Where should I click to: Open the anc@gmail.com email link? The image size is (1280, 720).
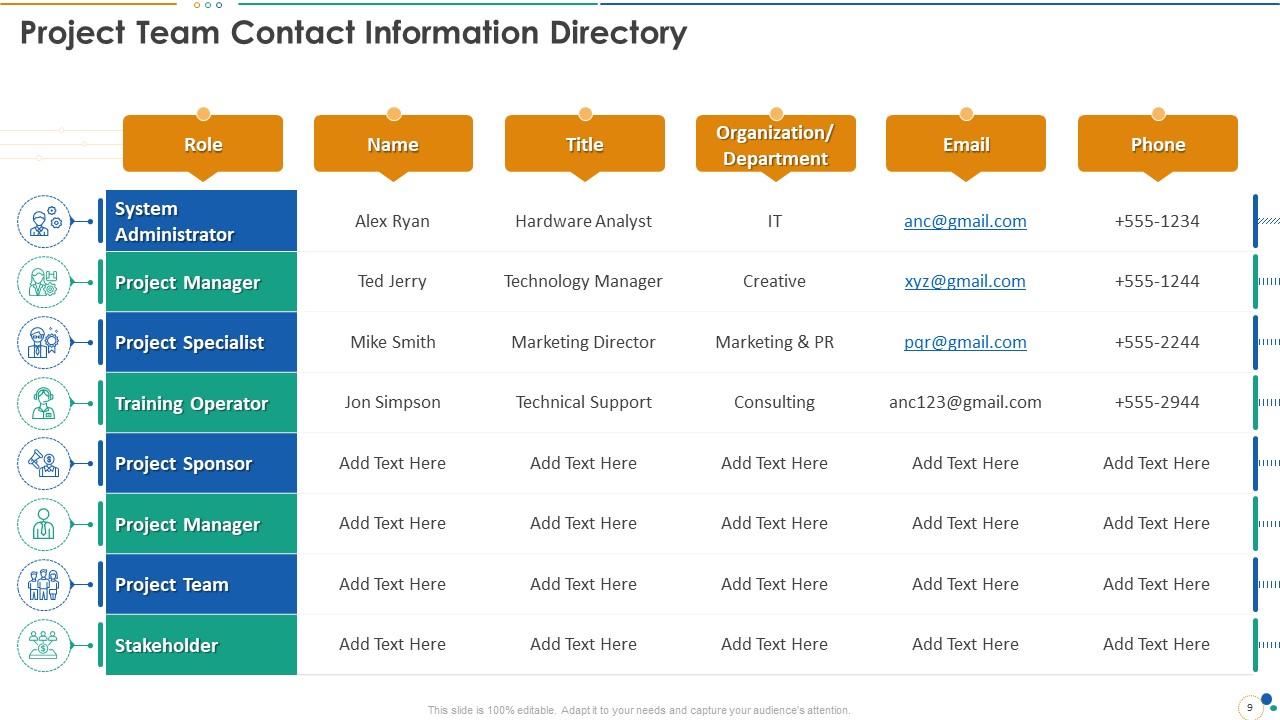click(x=965, y=221)
